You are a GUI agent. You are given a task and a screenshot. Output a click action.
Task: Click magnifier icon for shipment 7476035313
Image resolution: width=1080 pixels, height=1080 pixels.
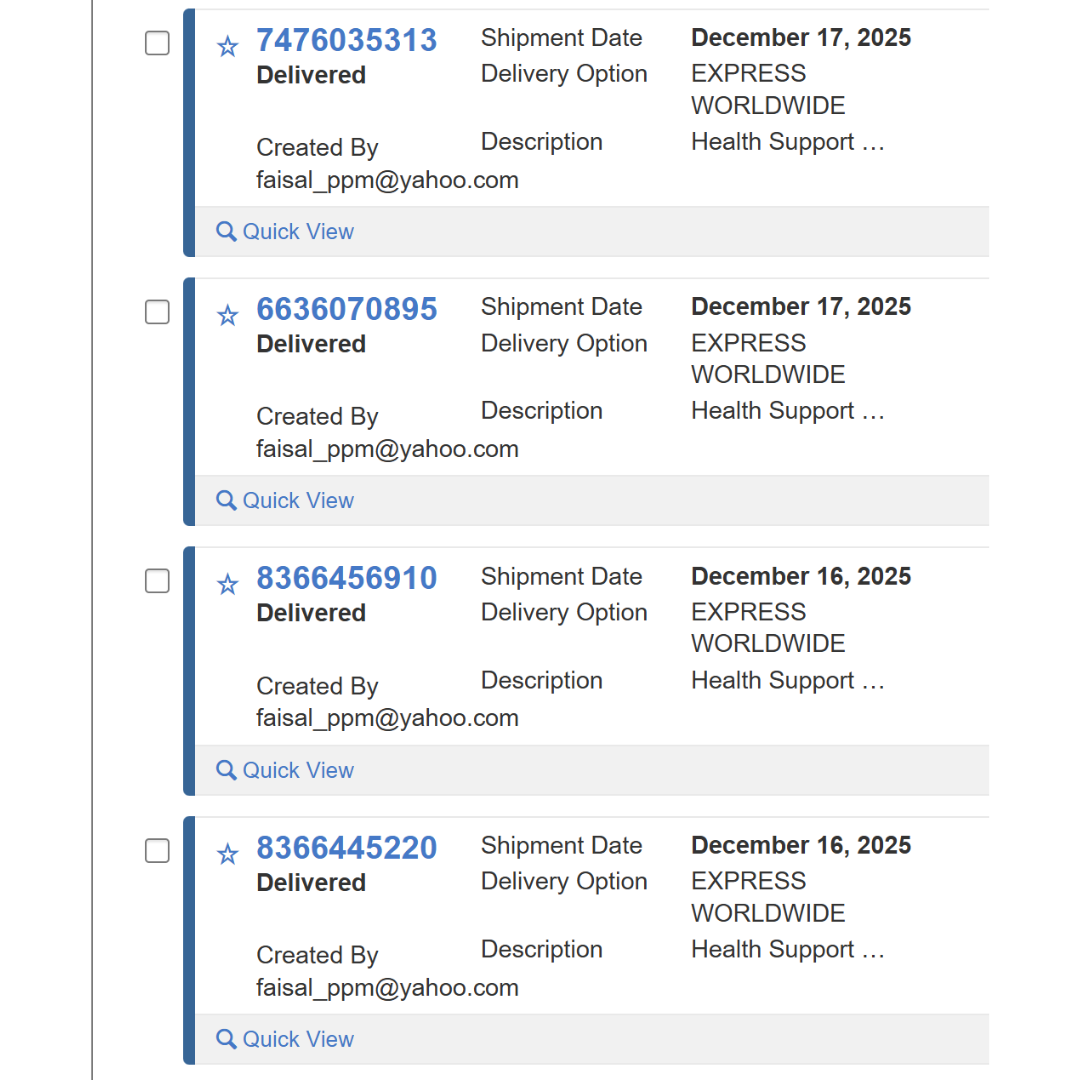pos(226,232)
